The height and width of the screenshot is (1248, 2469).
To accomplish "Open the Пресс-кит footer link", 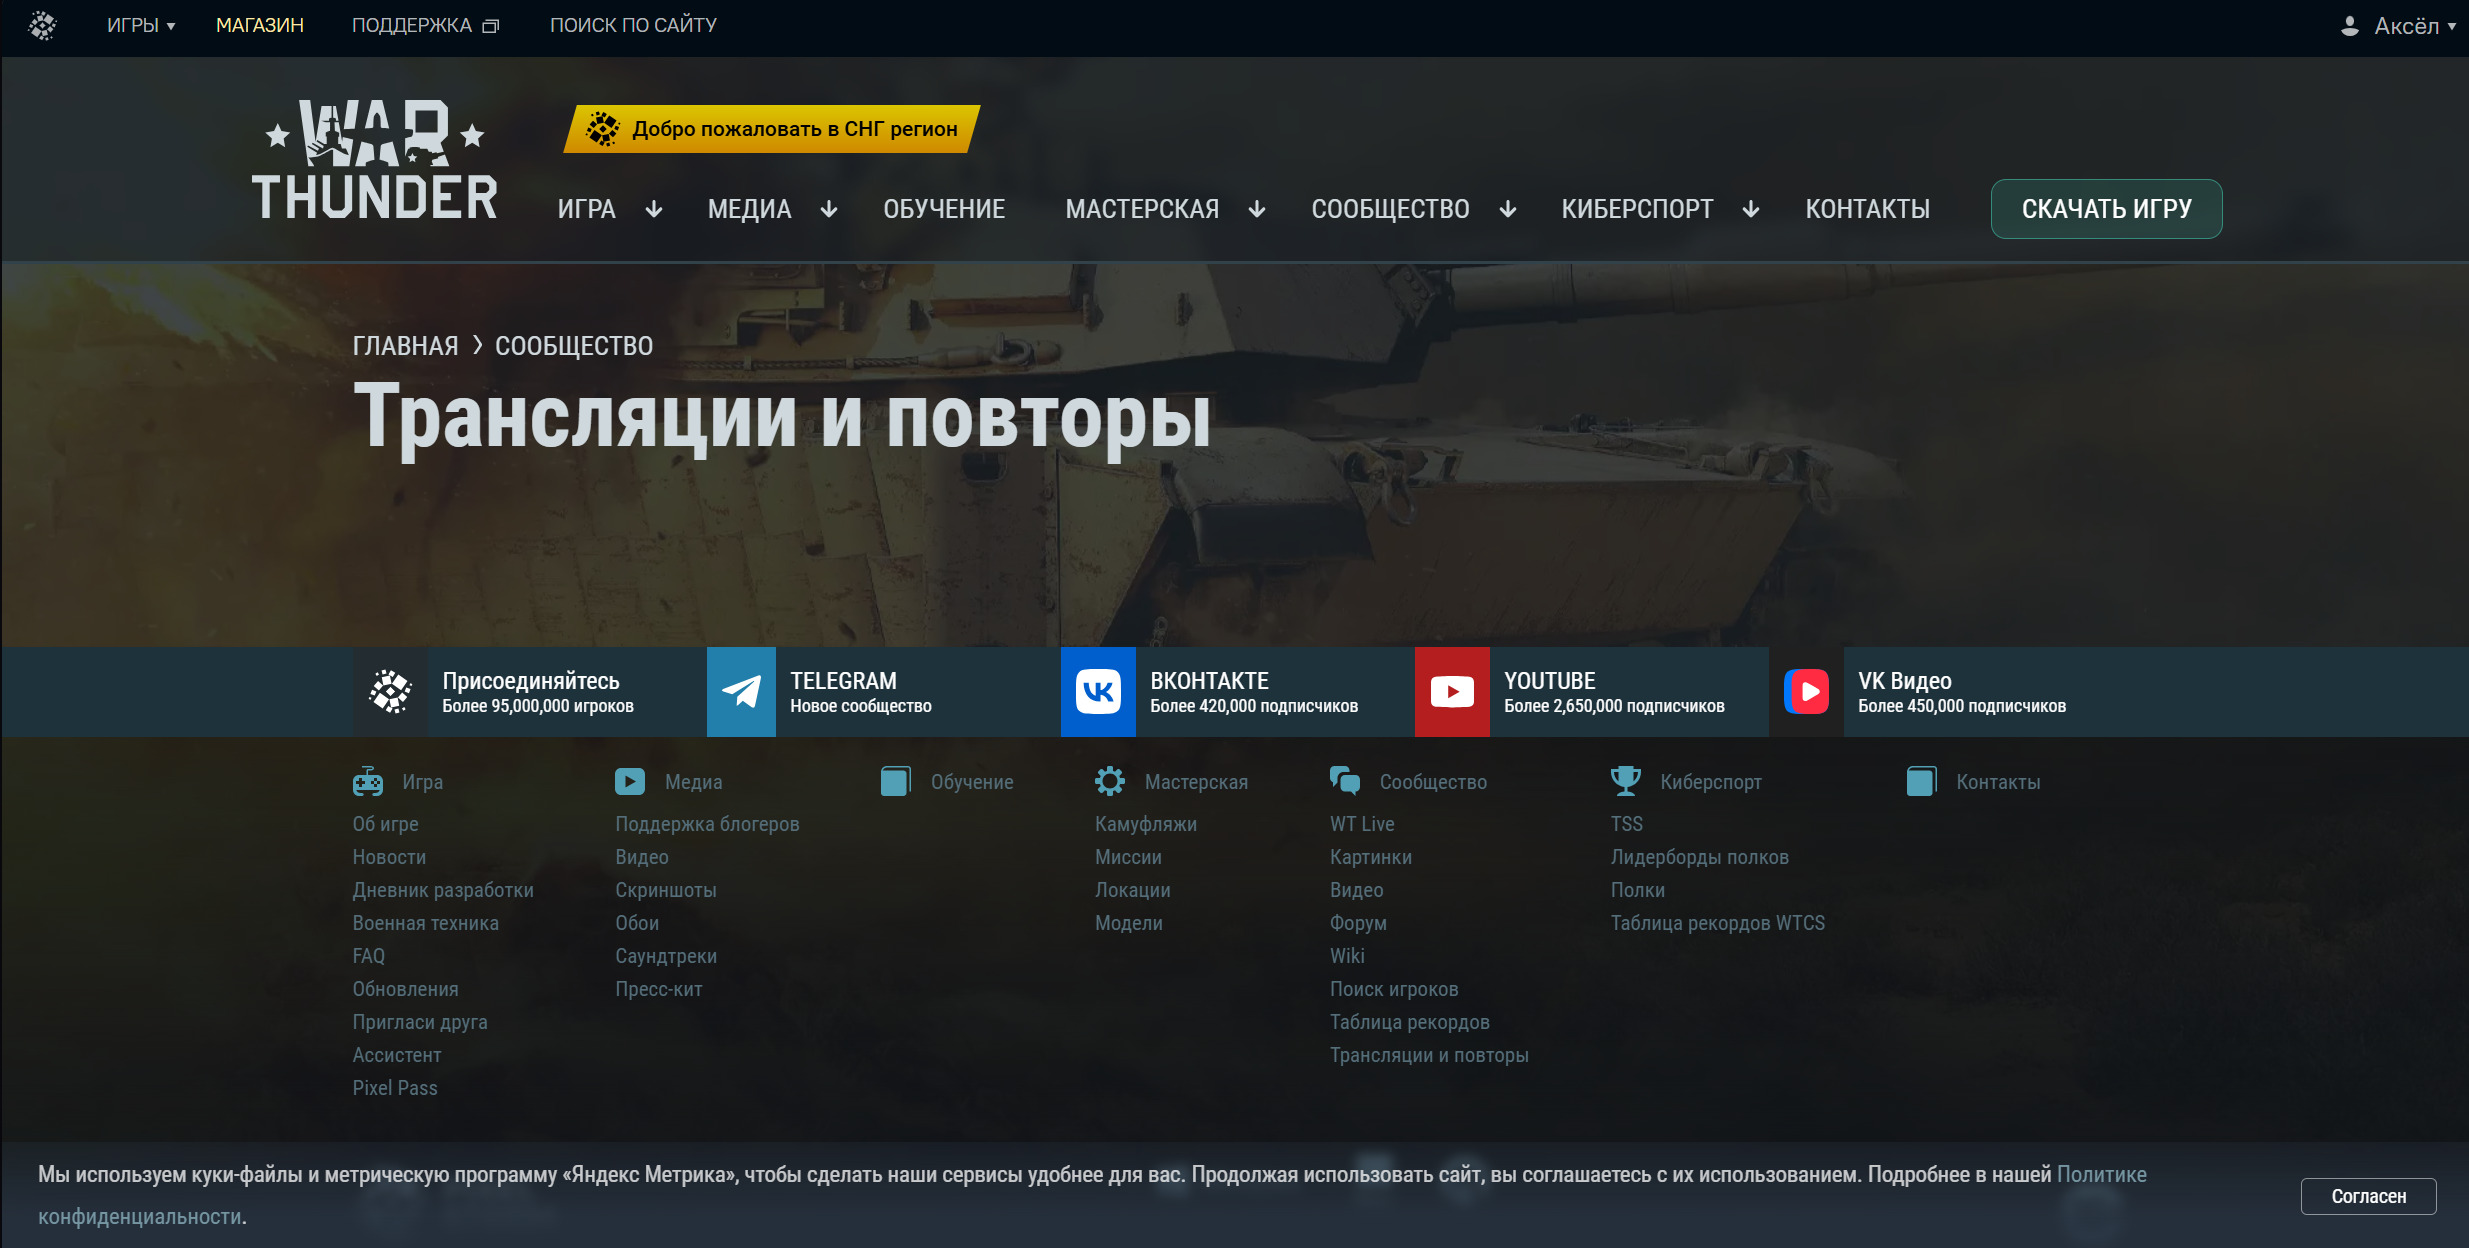I will 659,989.
